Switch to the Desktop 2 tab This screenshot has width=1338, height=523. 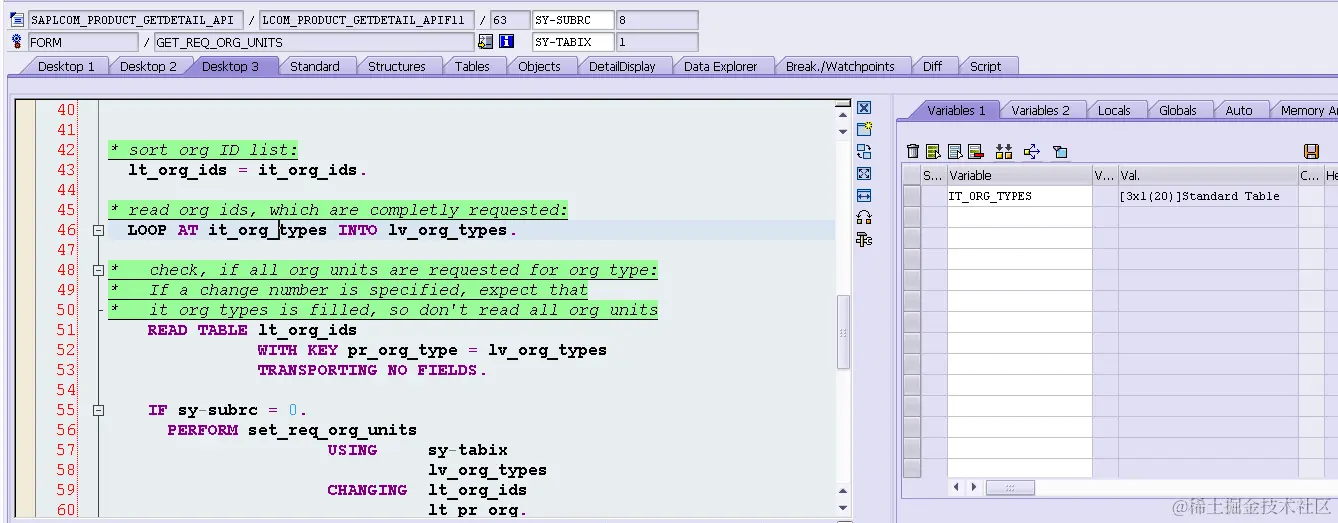click(x=148, y=66)
